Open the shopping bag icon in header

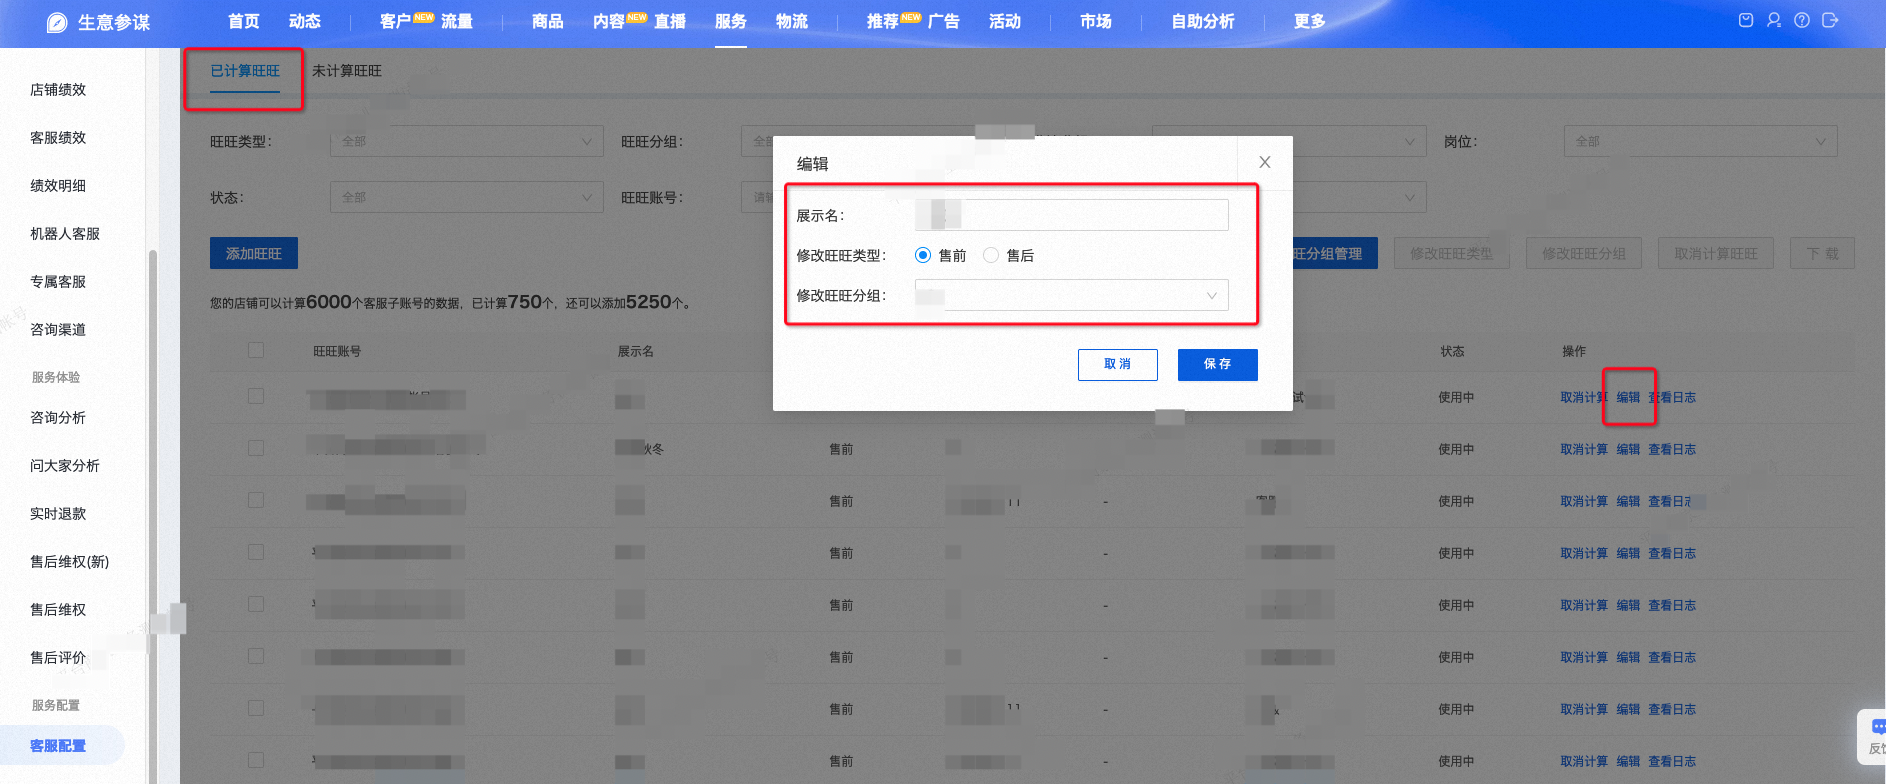[x=1746, y=20]
